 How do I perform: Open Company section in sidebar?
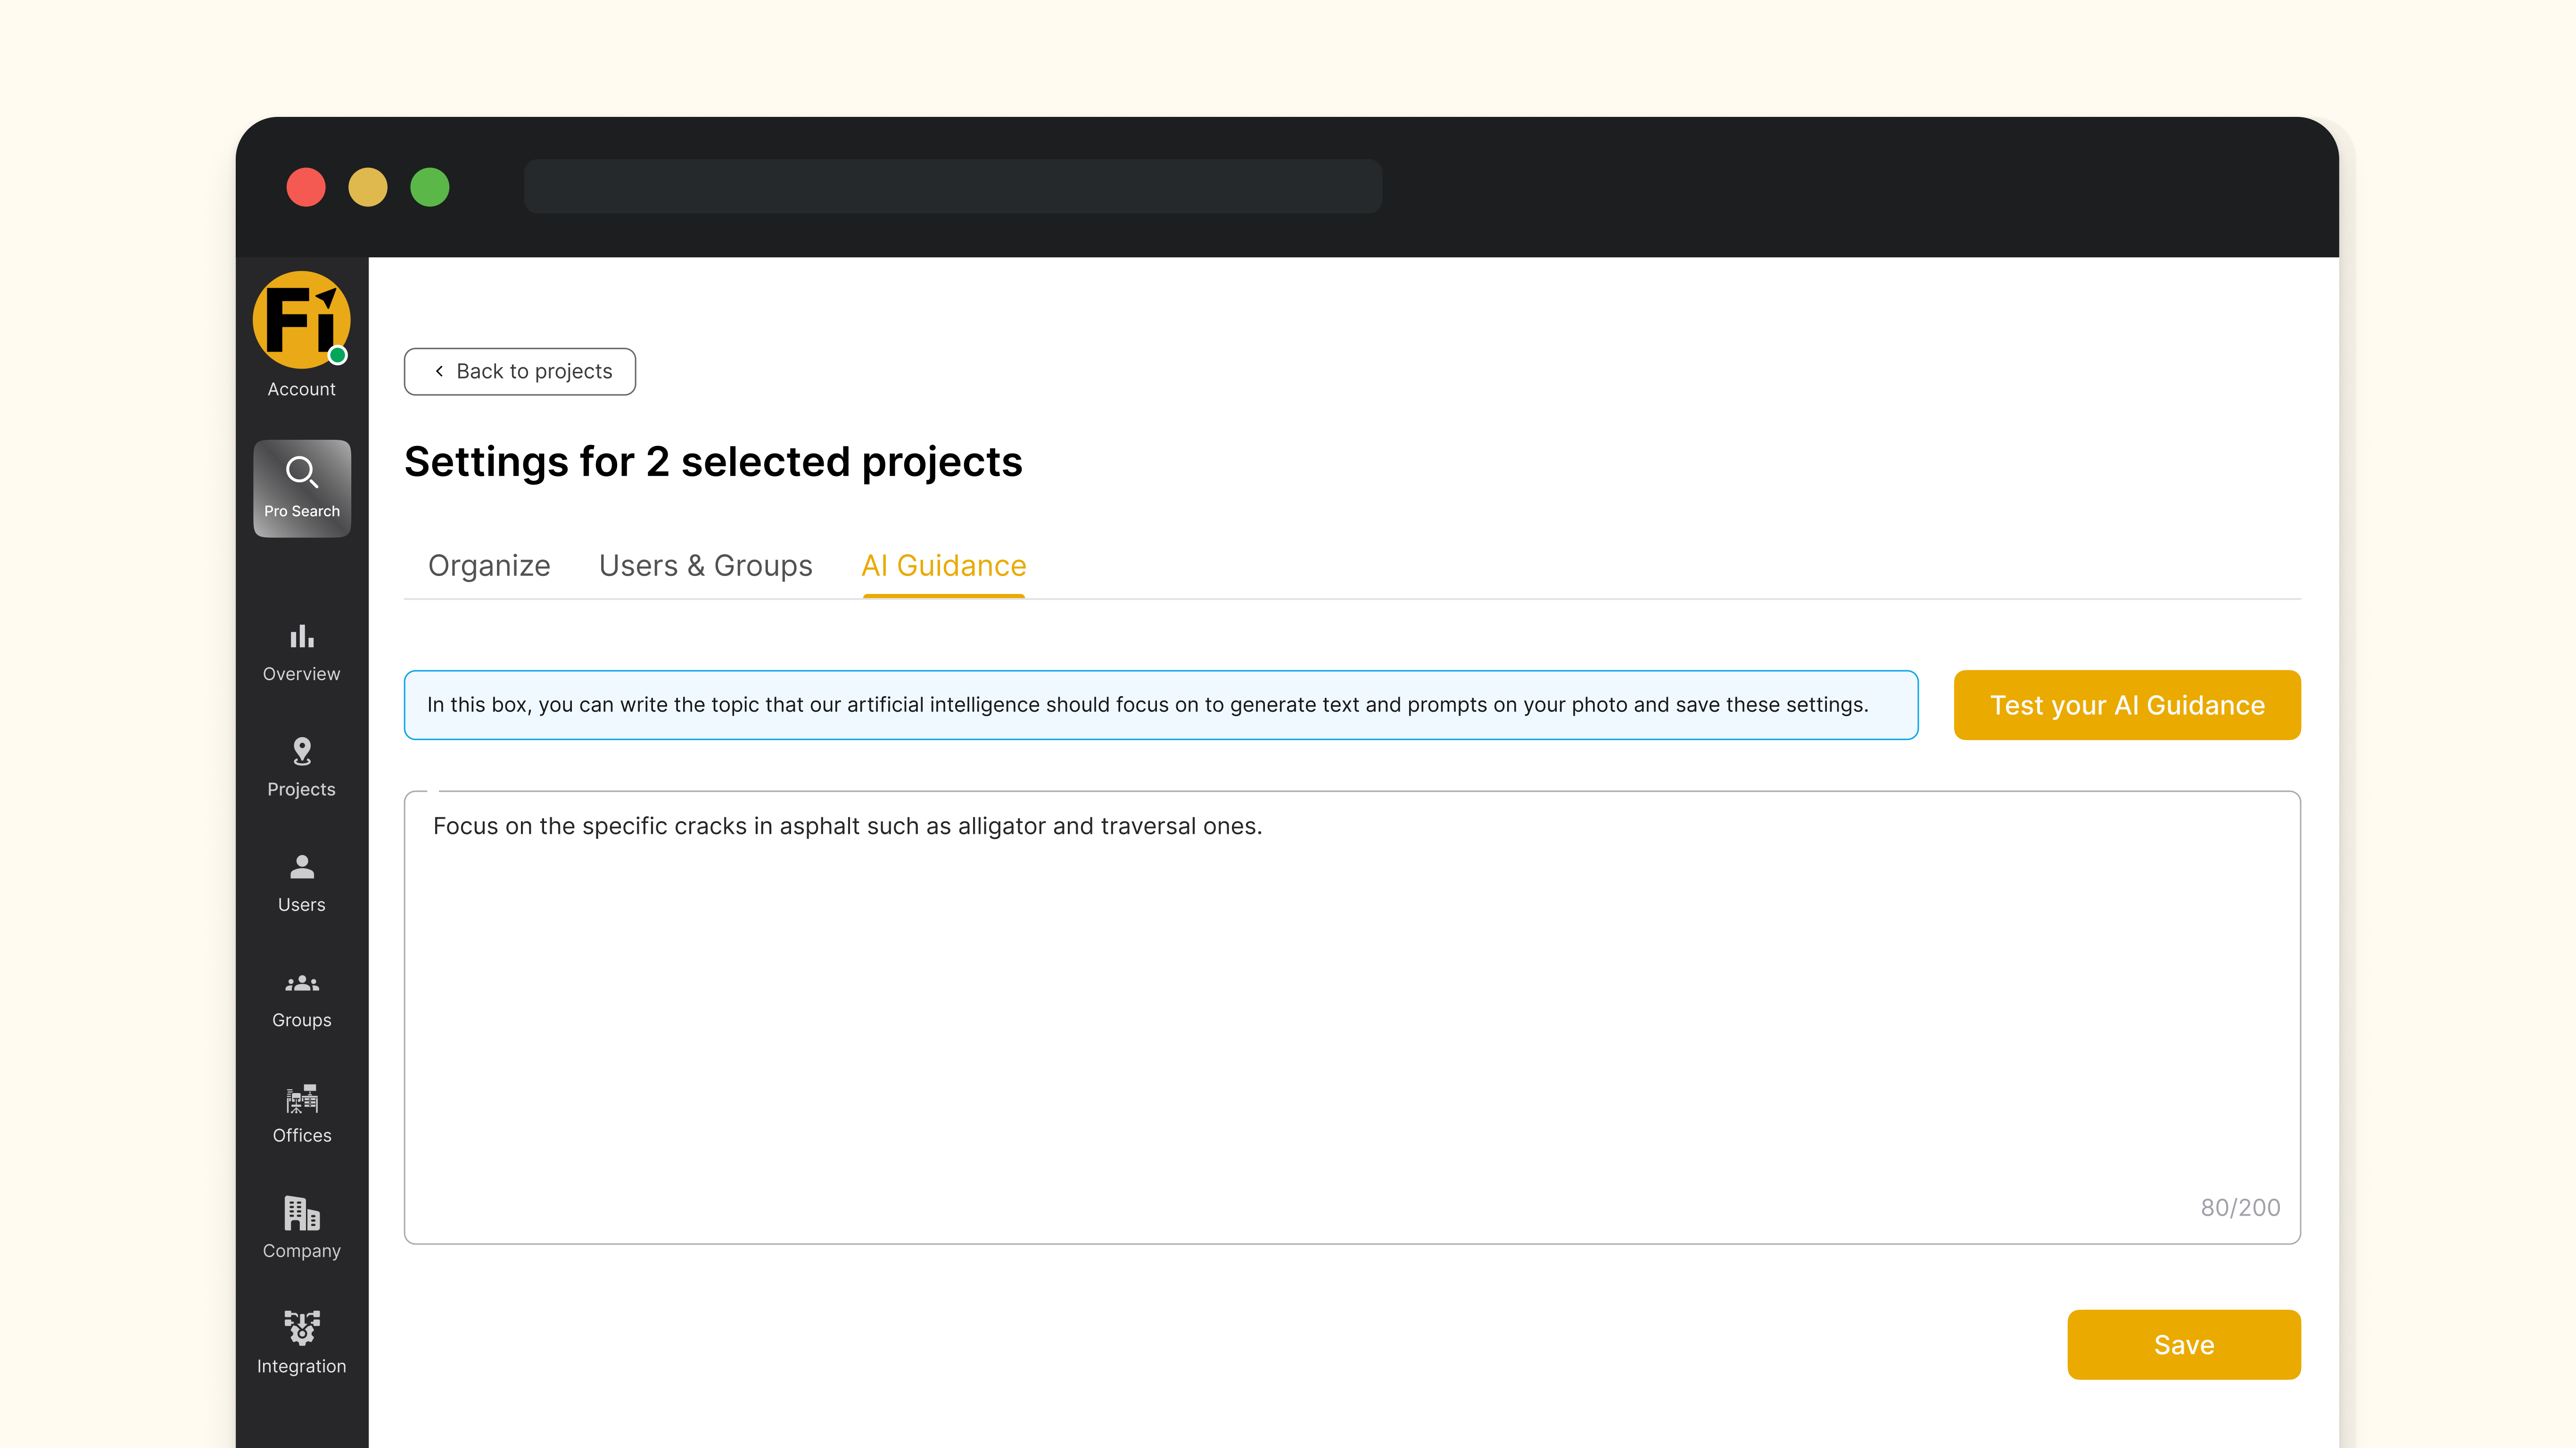pyautogui.click(x=301, y=1229)
